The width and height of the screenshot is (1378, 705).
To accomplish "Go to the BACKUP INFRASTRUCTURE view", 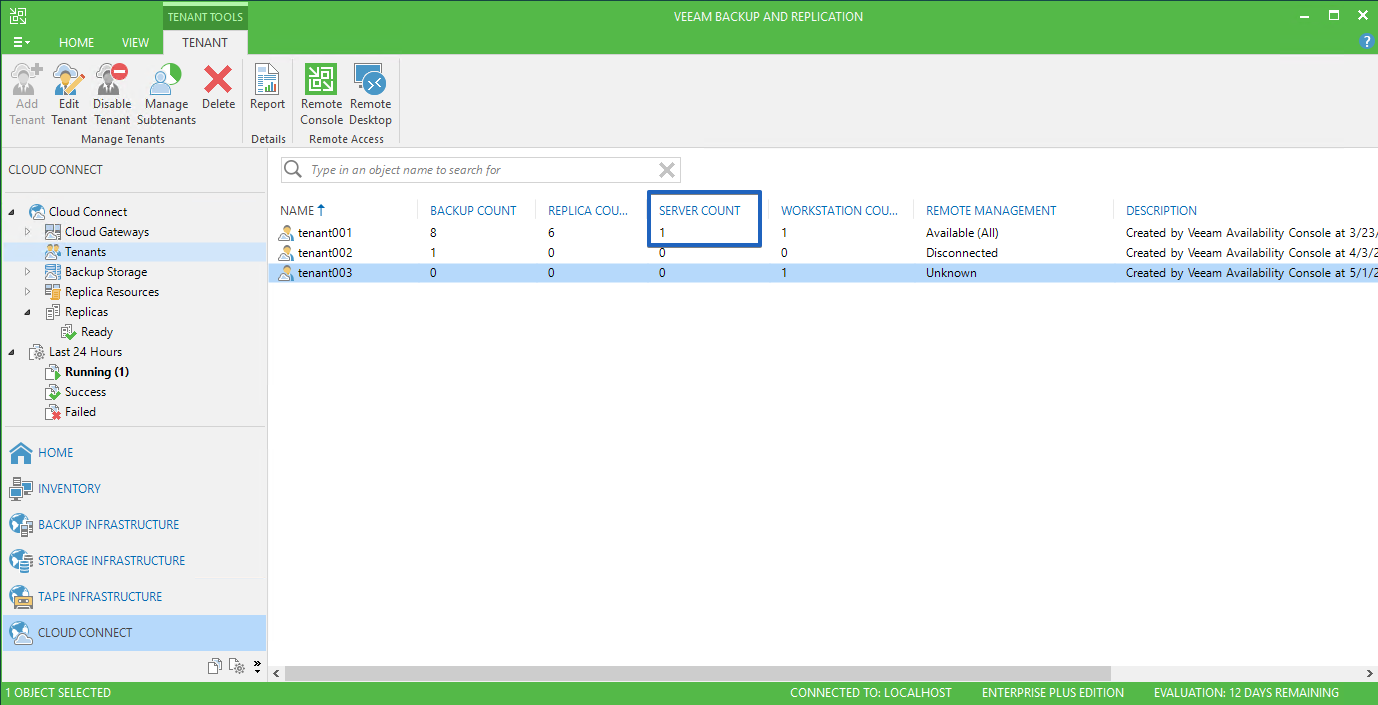I will click(x=133, y=525).
